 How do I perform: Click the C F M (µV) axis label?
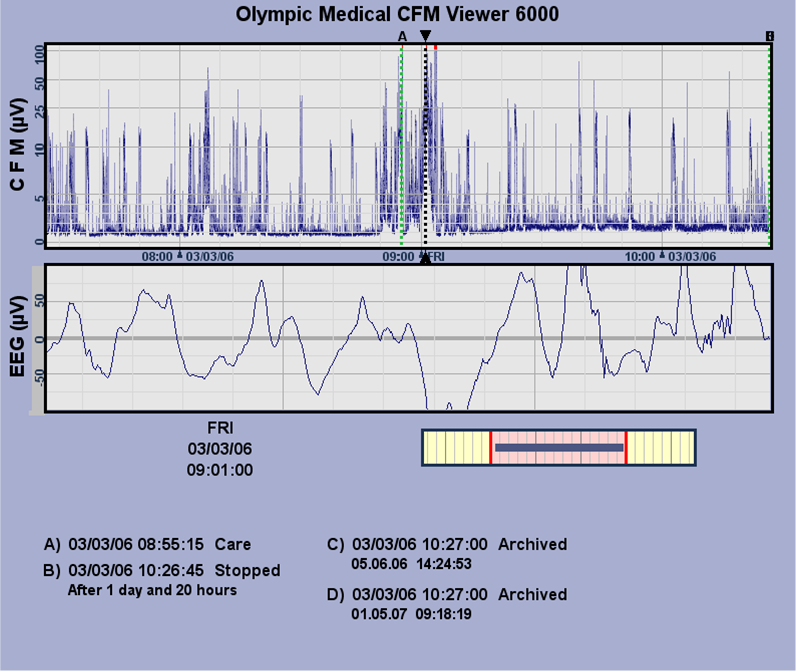click(x=17, y=144)
